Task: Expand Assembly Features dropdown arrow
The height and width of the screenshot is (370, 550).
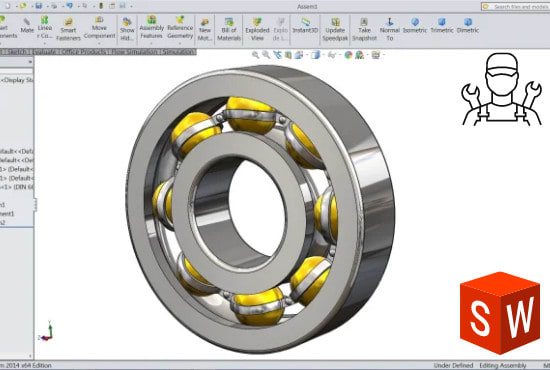Action: (x=152, y=43)
